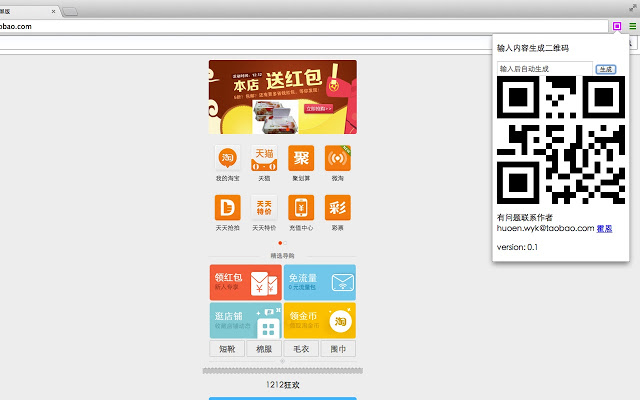Viewport: 640px width, 400px height.
Task: Select the 毛衣 category tab
Action: pyautogui.click(x=301, y=349)
